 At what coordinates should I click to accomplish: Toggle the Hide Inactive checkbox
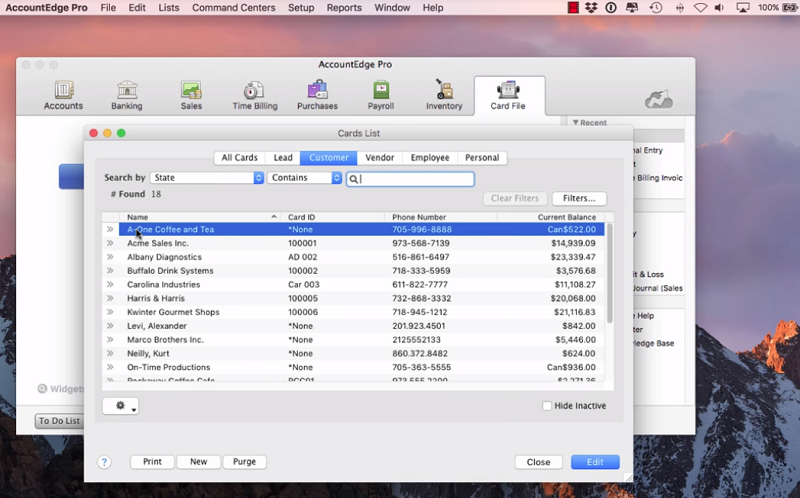pyautogui.click(x=547, y=406)
